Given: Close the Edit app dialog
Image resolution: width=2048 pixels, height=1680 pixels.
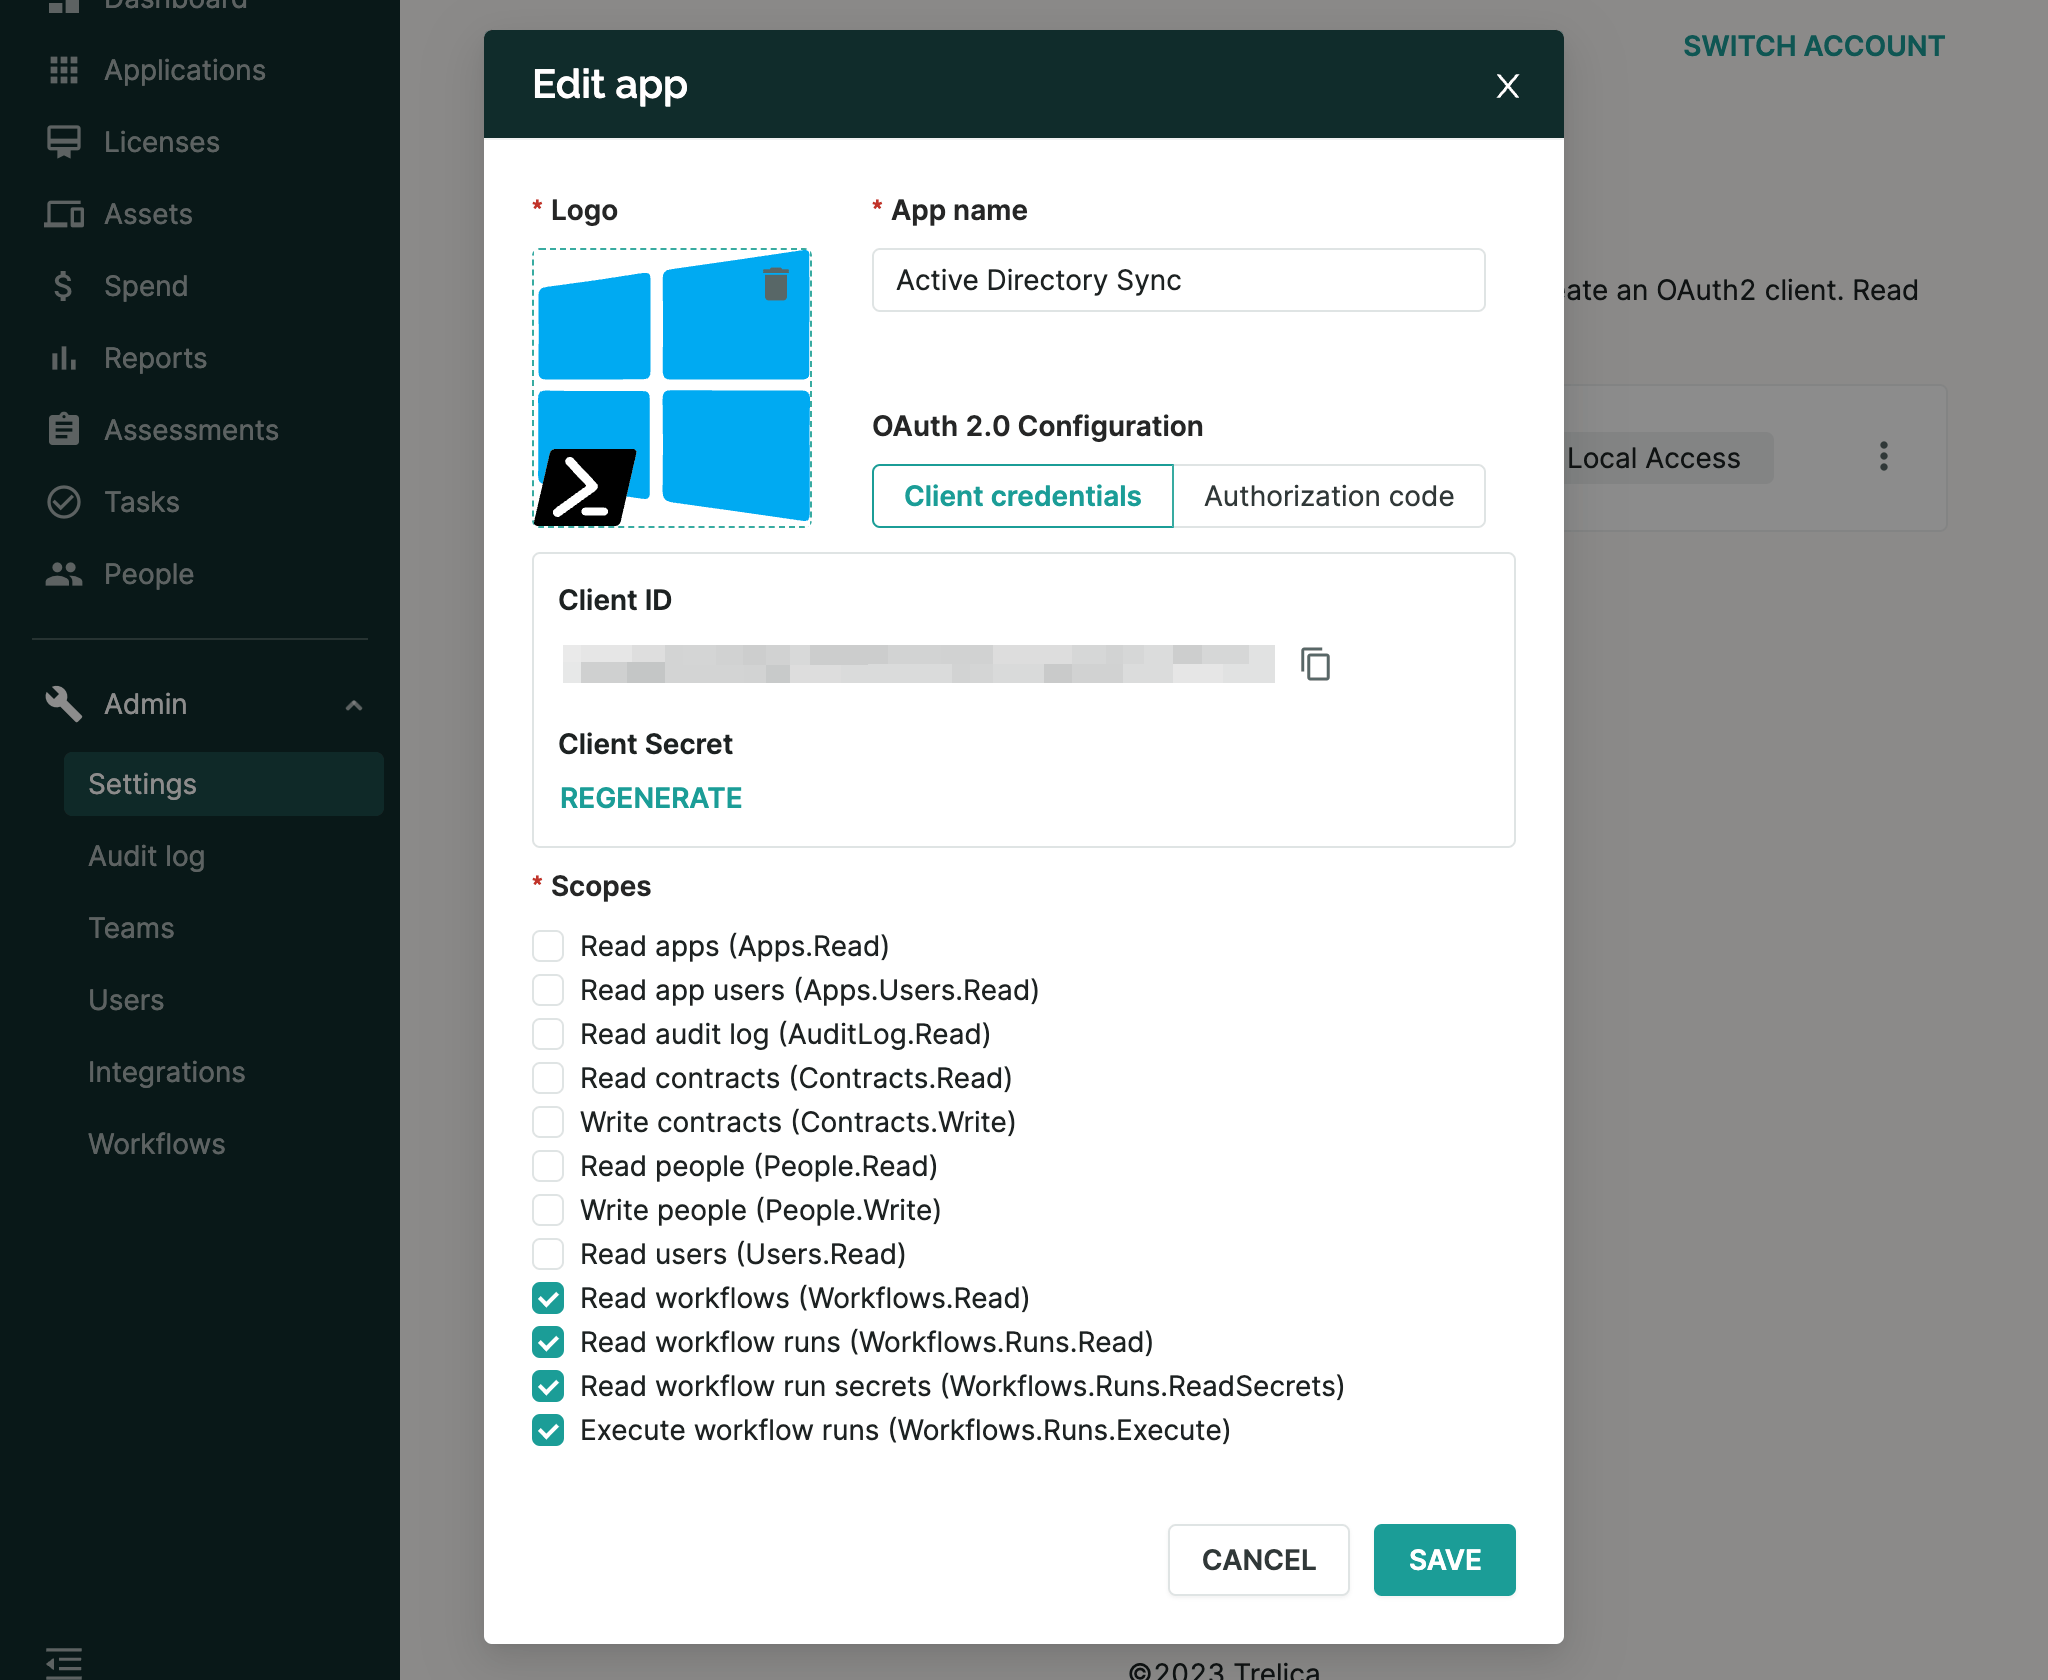Looking at the screenshot, I should [1508, 86].
